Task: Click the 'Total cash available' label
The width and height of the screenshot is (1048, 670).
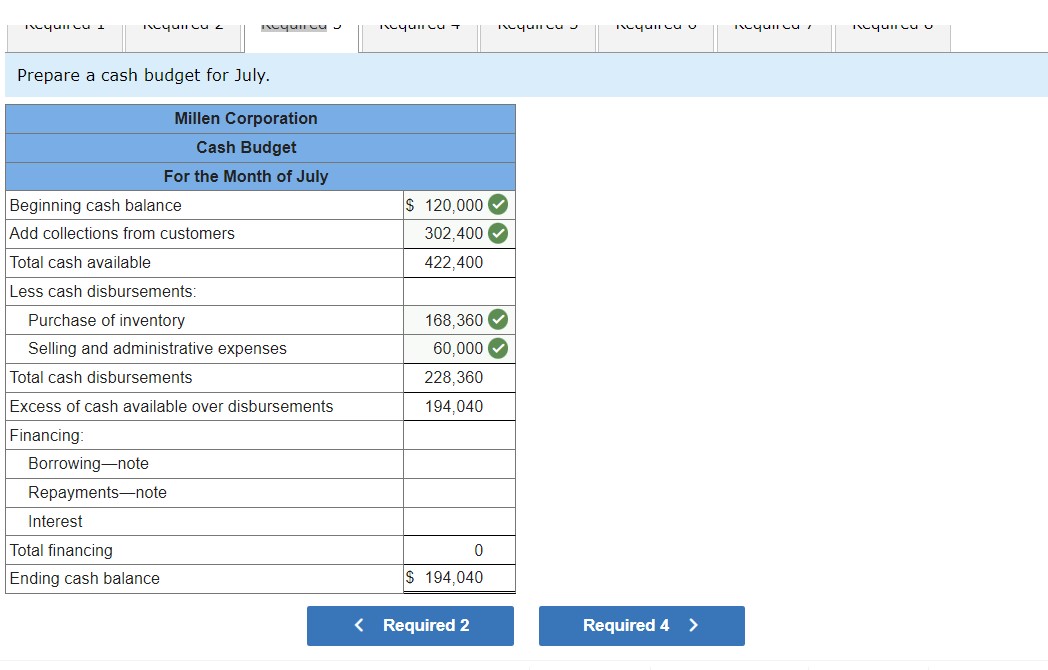Action: click(x=80, y=263)
